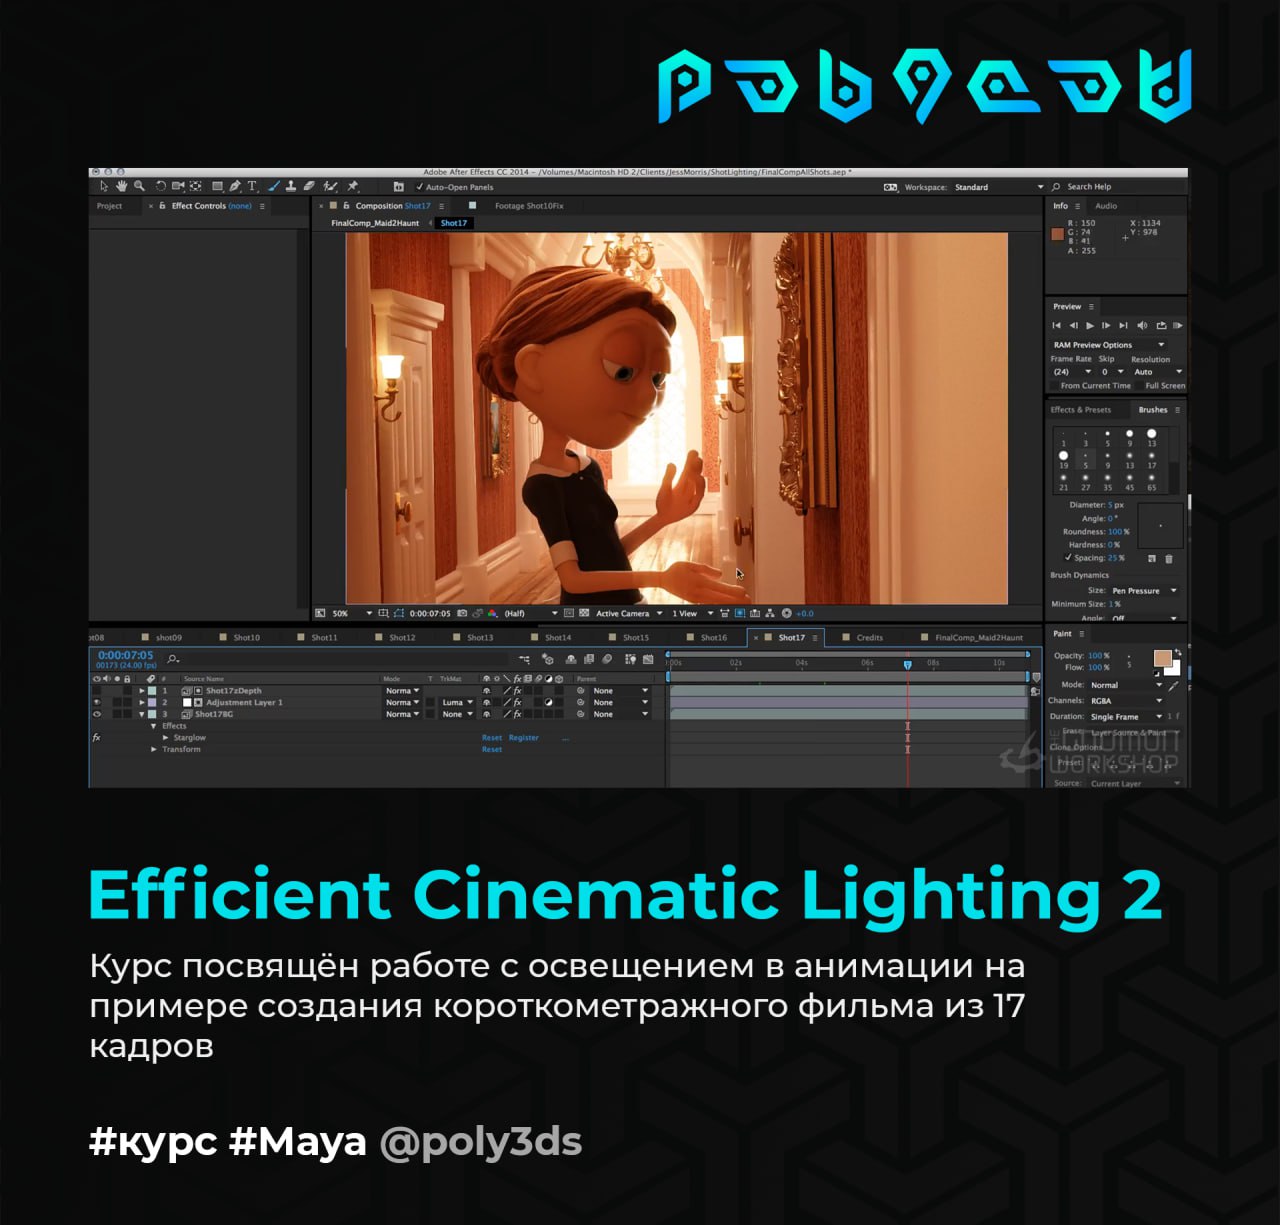Image resolution: width=1280 pixels, height=1225 pixels.
Task: Click the Paint foreground color swatch
Action: click(x=1163, y=658)
